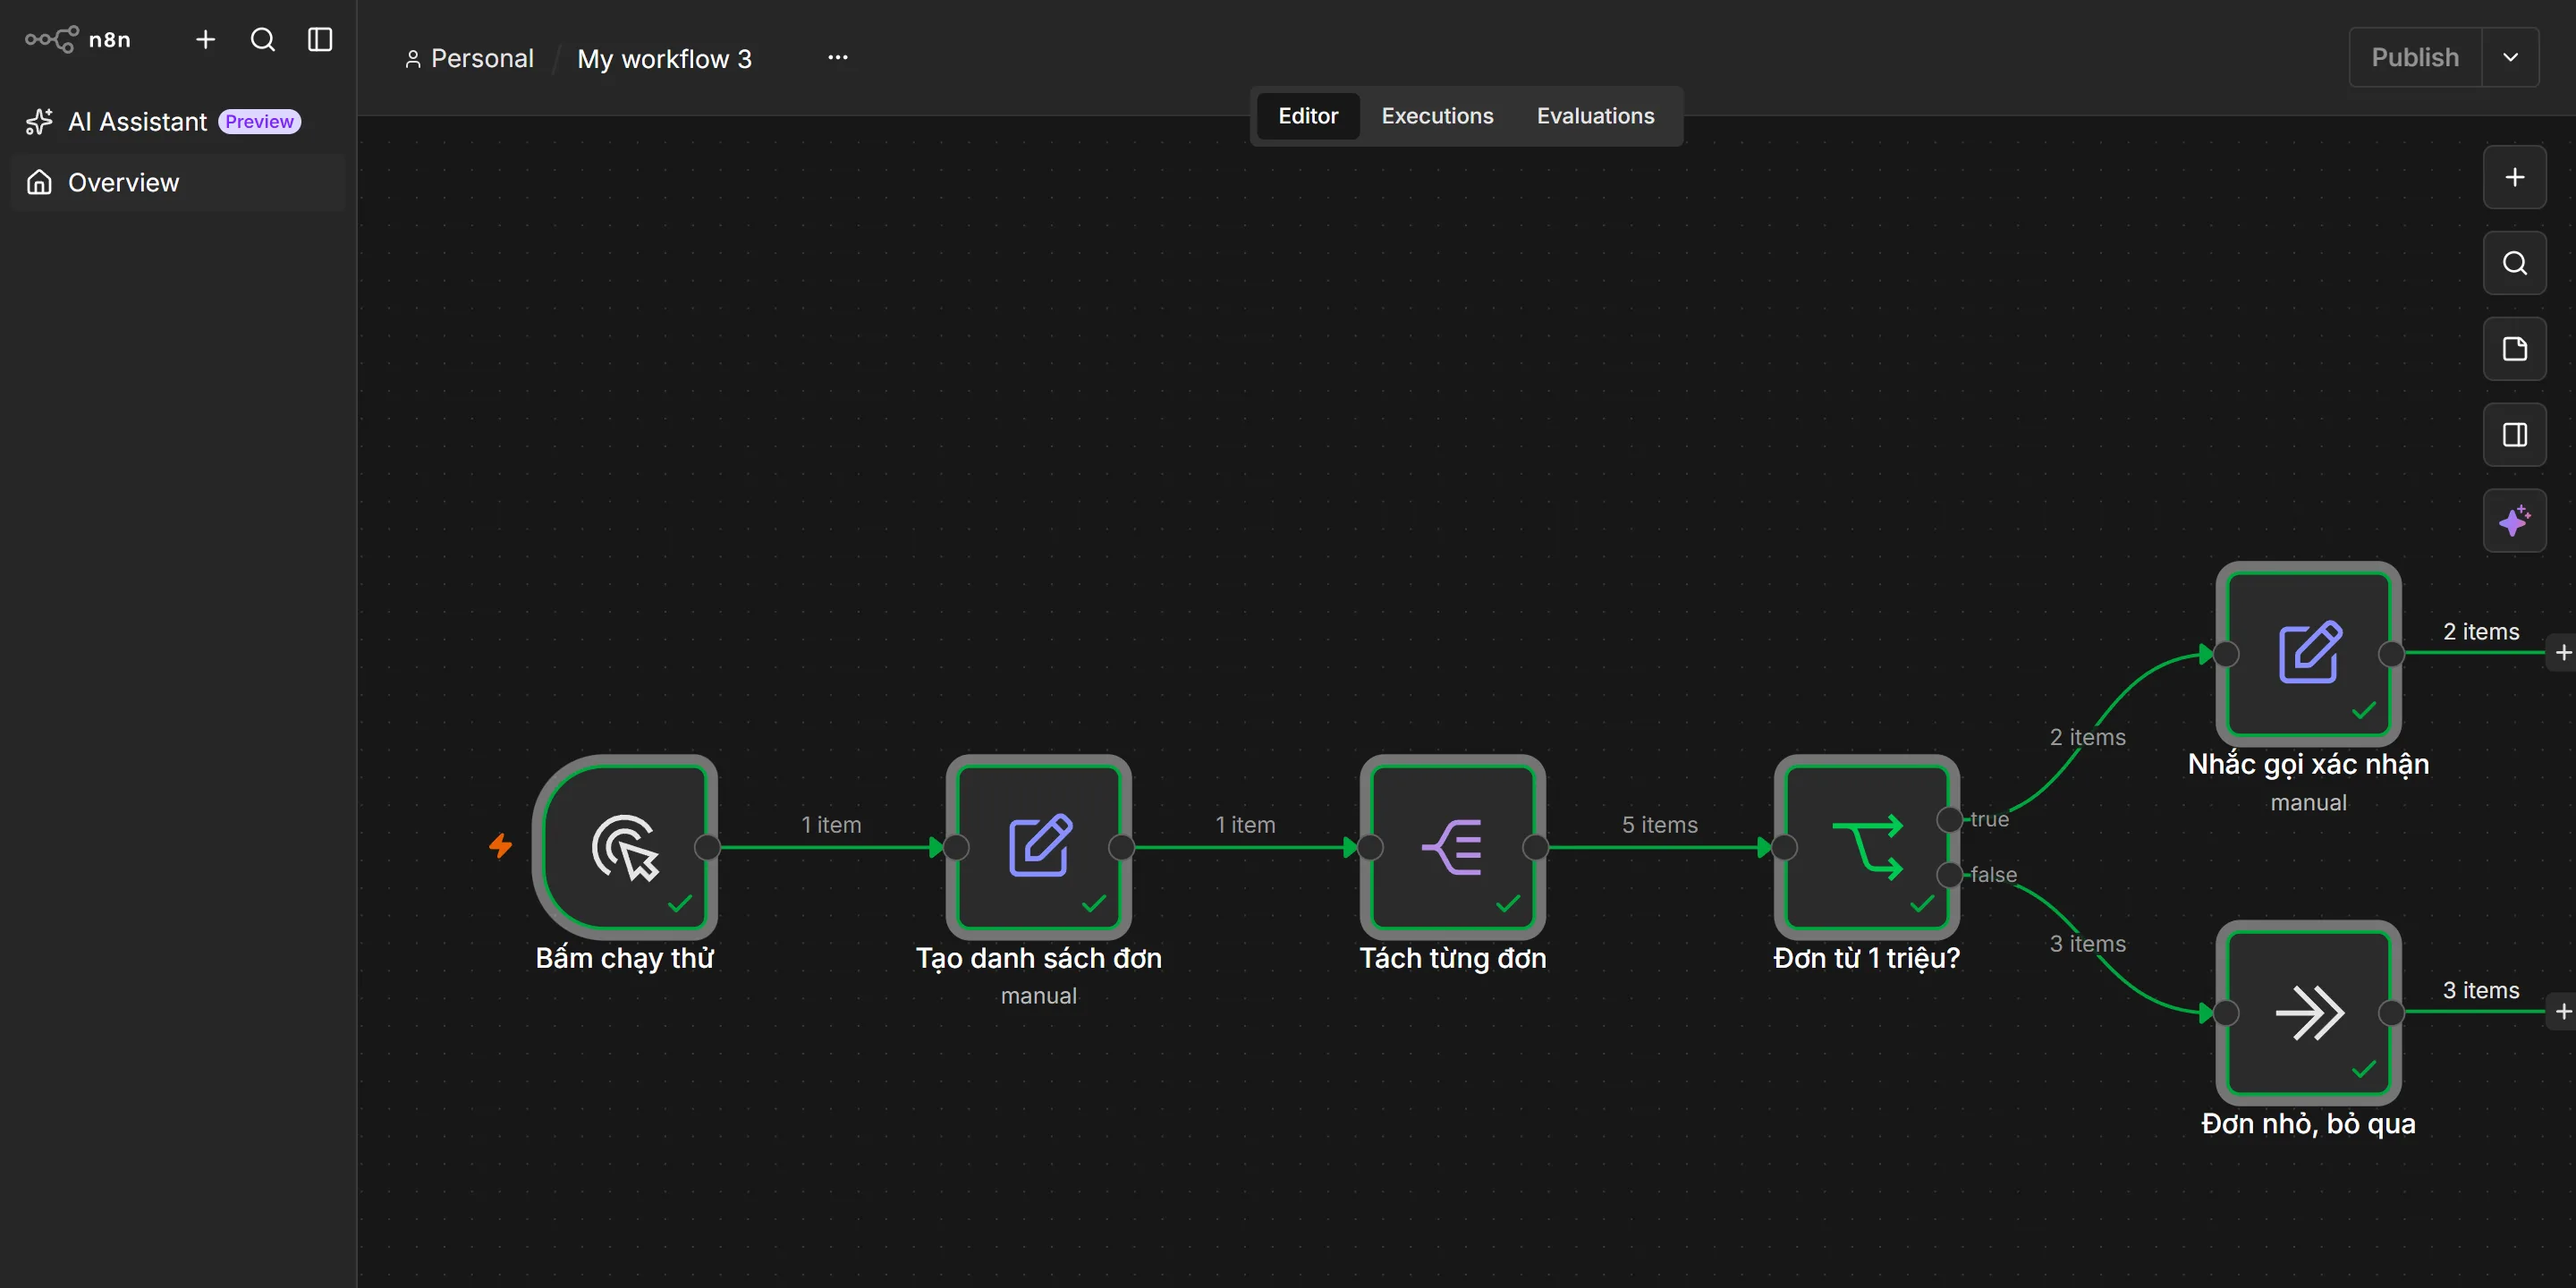This screenshot has height=1288, width=2576.
Task: Click output connector of Bấm chạy thử node
Action: pos(707,848)
